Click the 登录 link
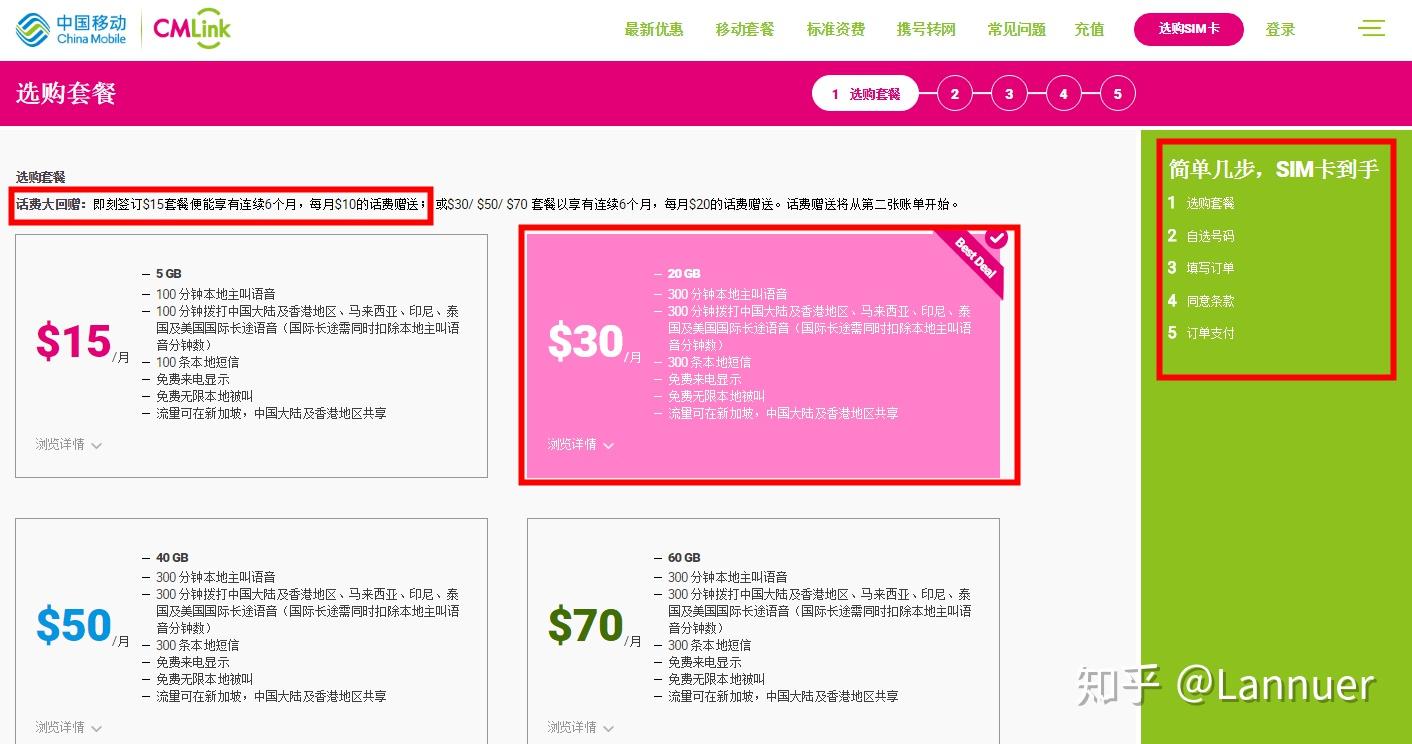Image resolution: width=1412 pixels, height=744 pixels. 1280,29
